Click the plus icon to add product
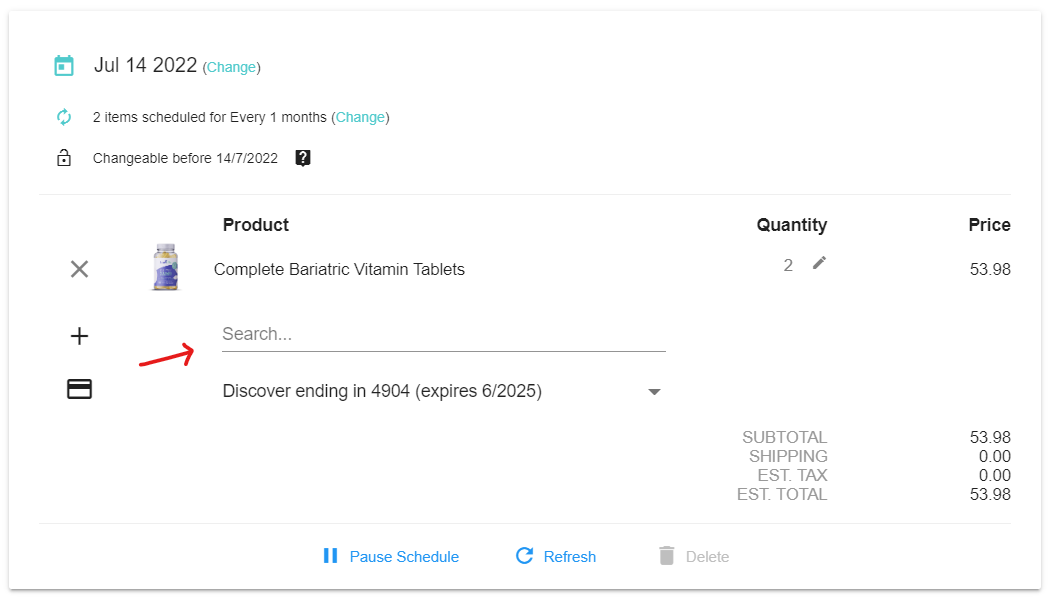1062x607 pixels. pyautogui.click(x=79, y=336)
